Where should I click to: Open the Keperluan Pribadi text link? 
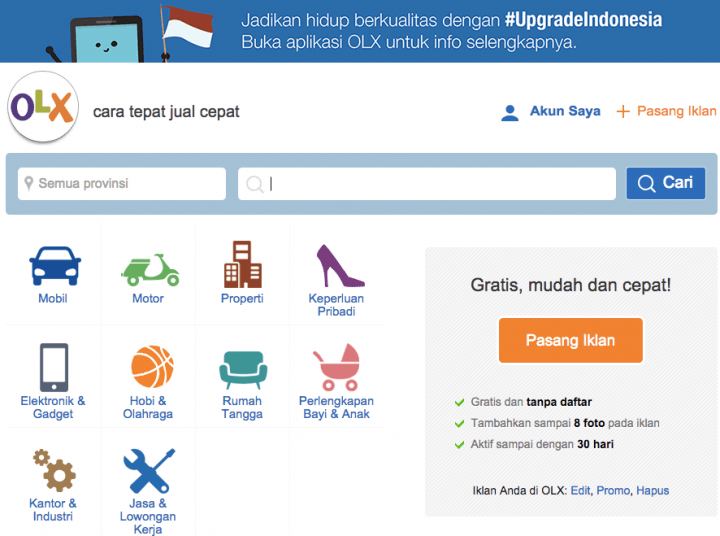tap(336, 305)
